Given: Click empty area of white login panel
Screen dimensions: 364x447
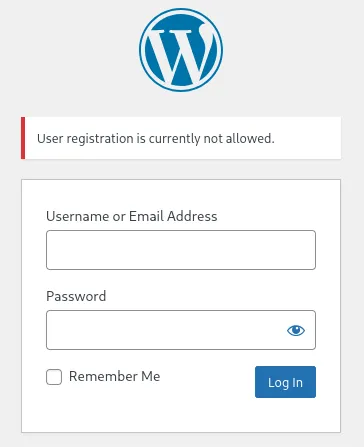Looking at the screenshot, I should point(181,415).
